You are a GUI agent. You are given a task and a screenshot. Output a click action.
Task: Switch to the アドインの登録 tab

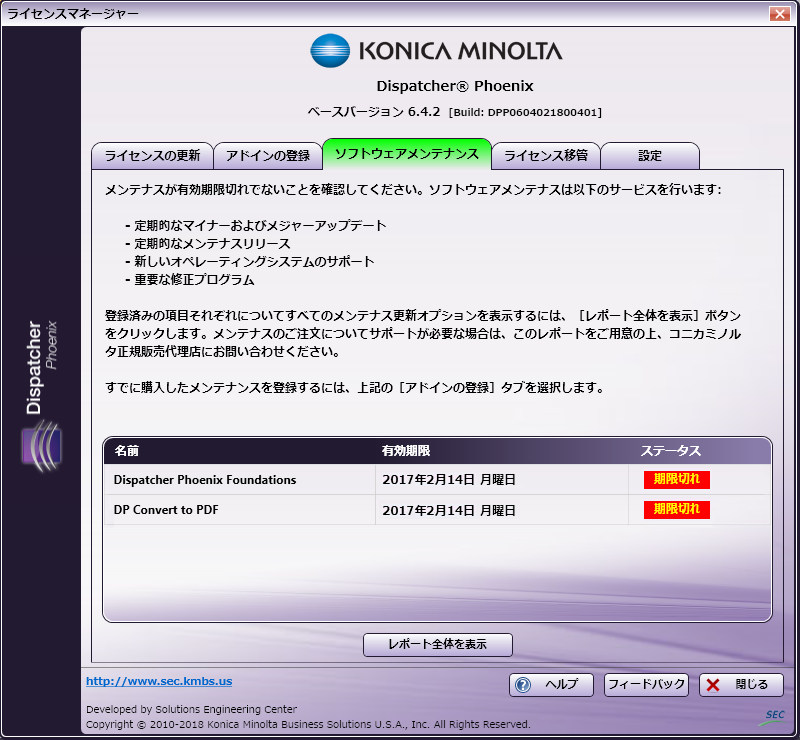[268, 156]
